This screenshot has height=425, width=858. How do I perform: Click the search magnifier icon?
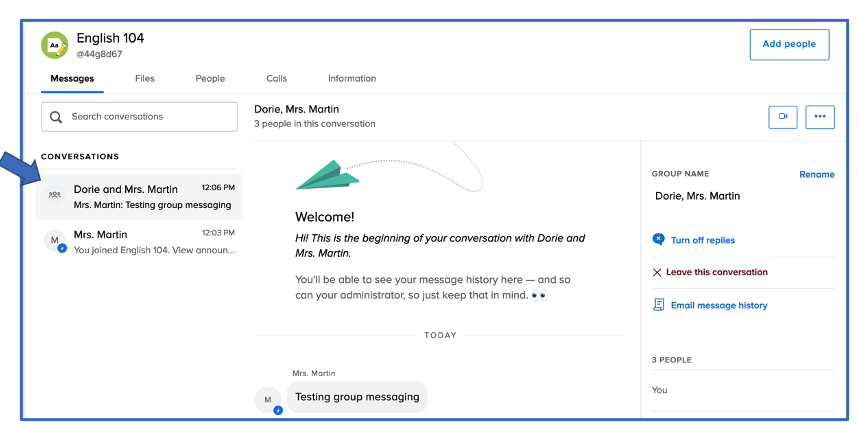(x=56, y=117)
